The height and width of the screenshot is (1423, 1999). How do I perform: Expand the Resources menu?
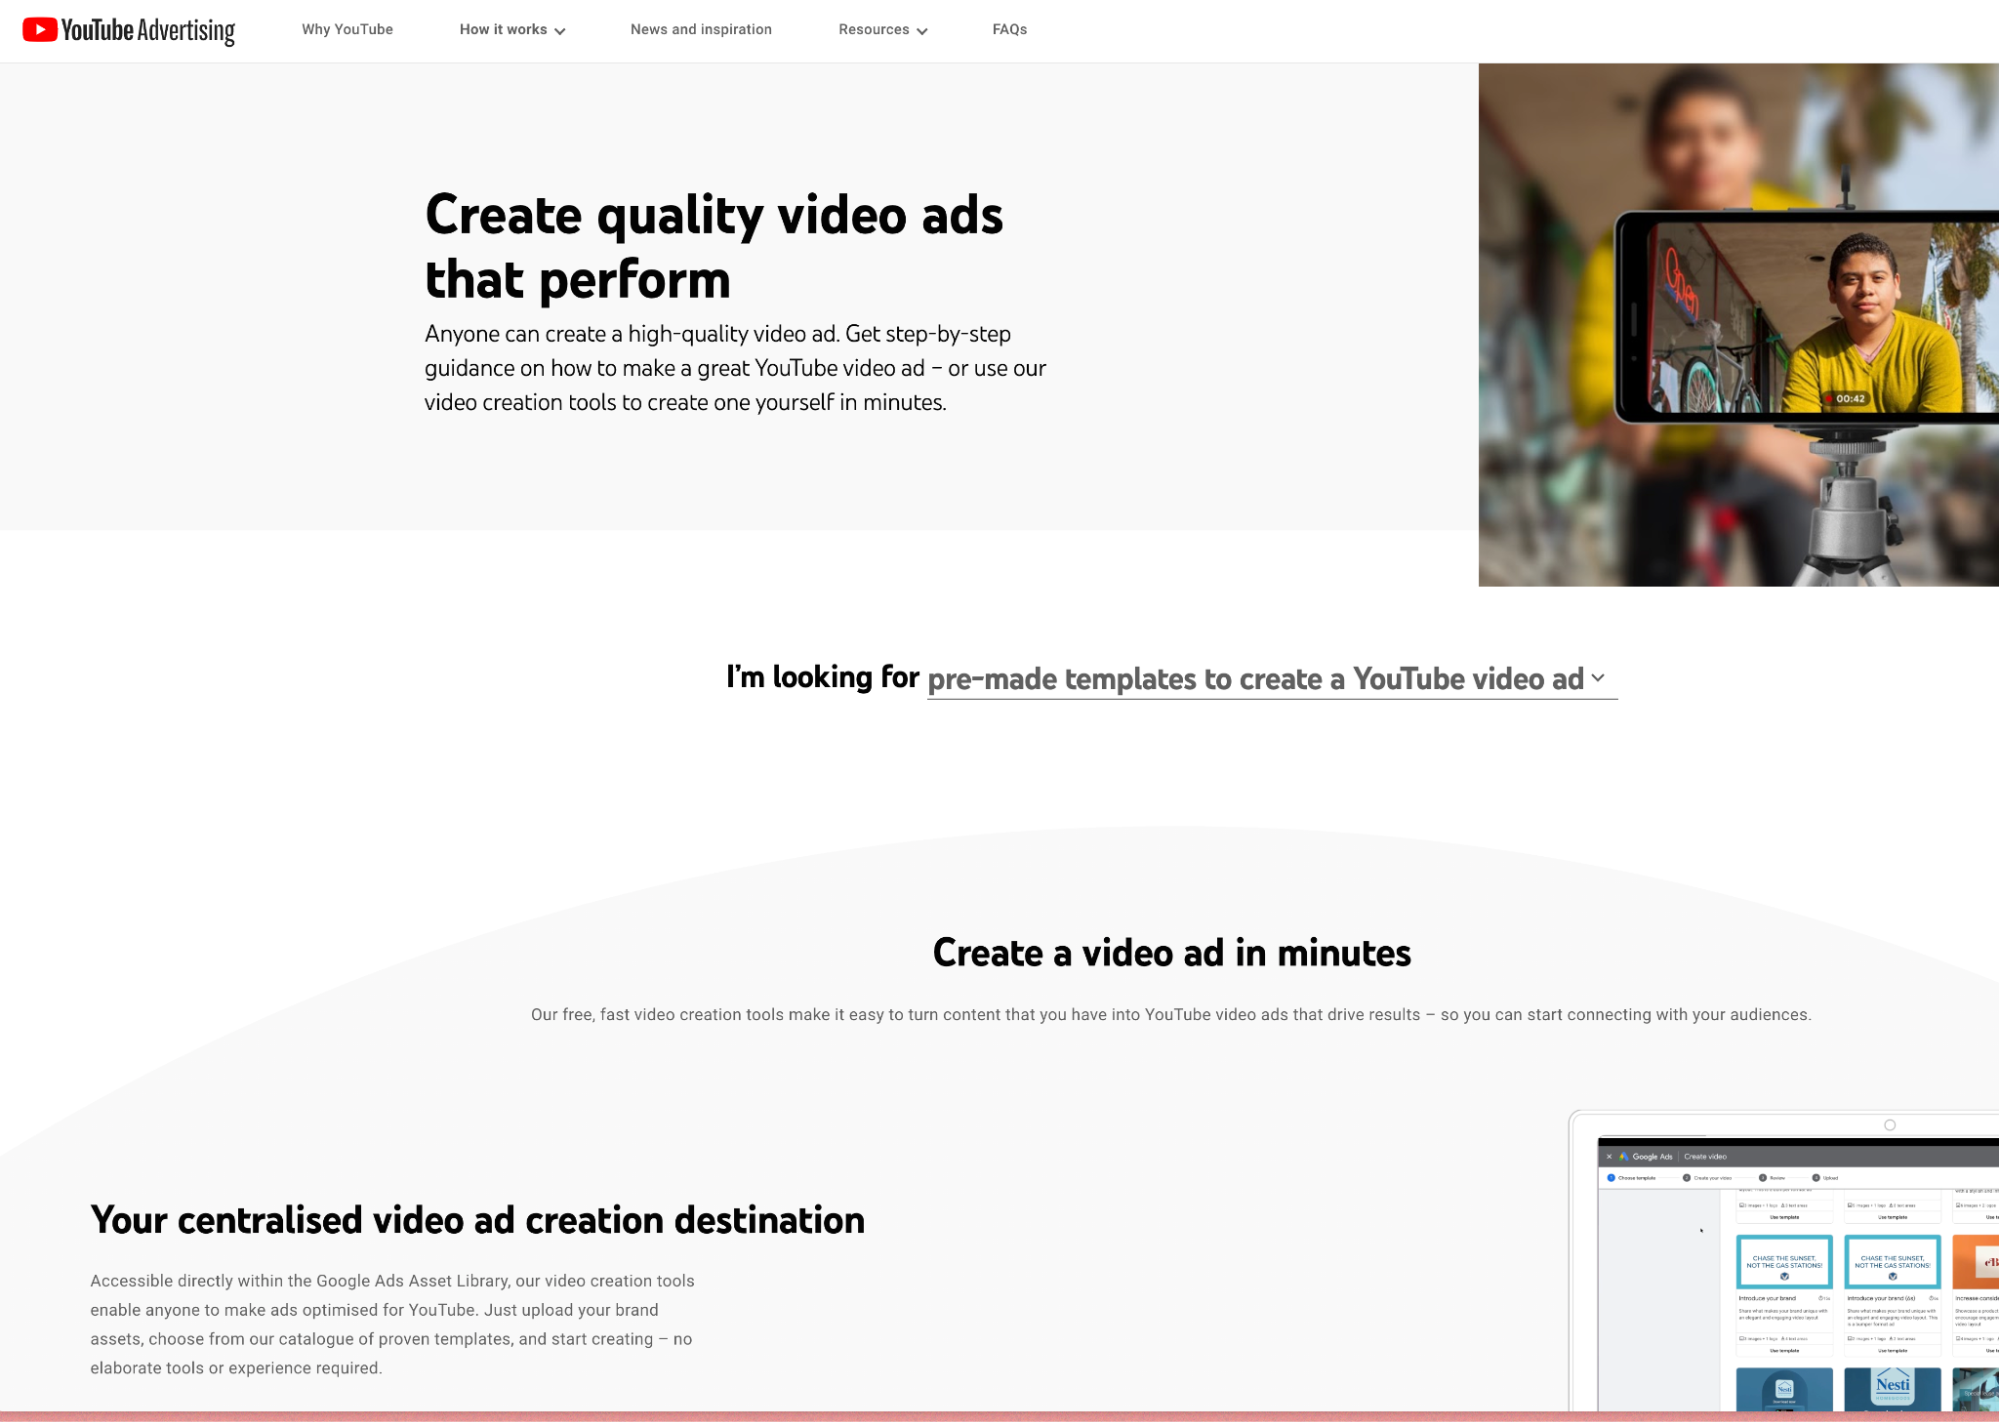(x=883, y=30)
